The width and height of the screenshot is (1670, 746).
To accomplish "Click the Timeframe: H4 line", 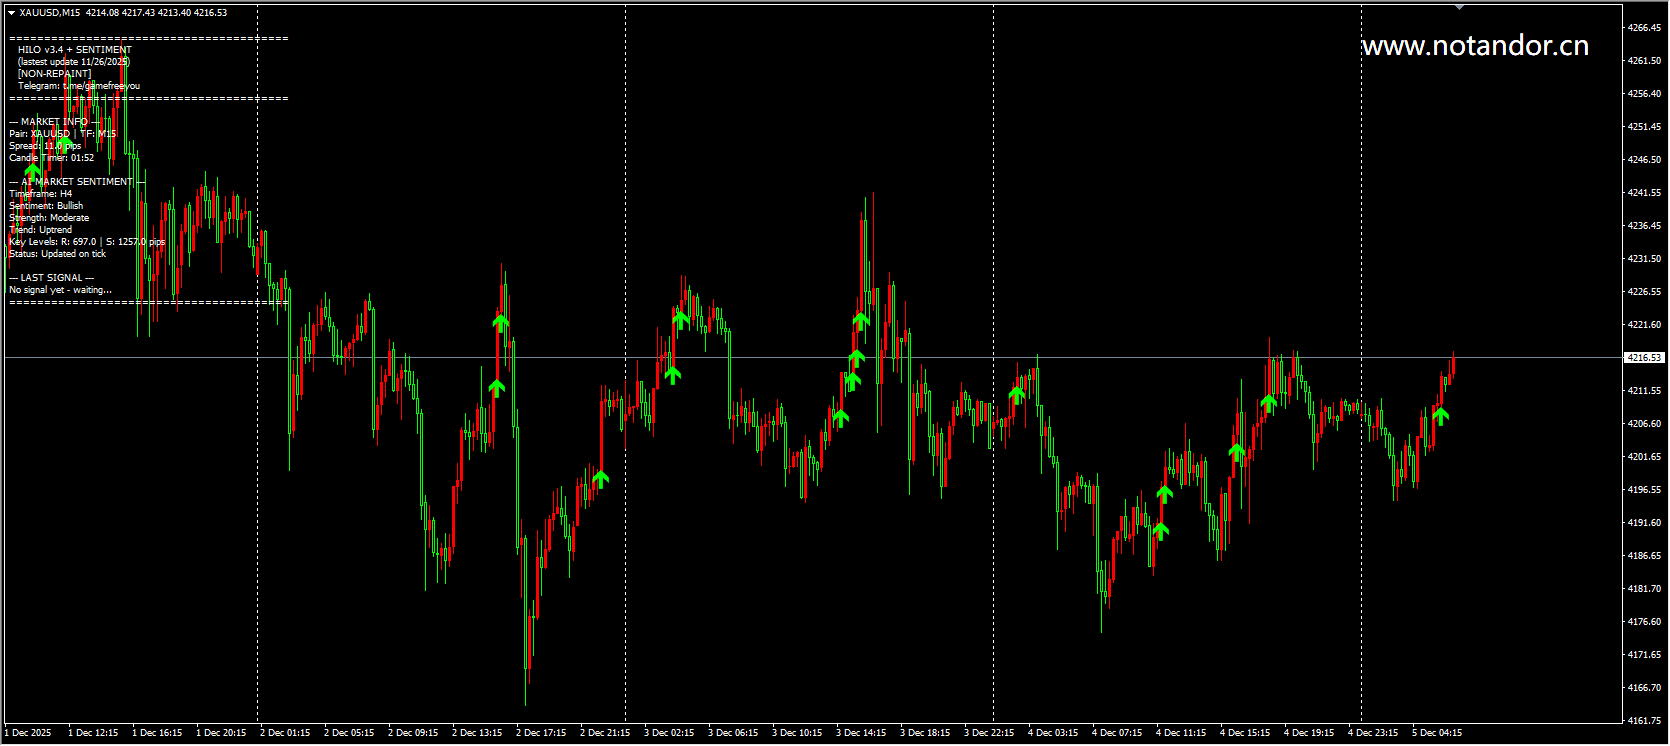I will point(41,194).
